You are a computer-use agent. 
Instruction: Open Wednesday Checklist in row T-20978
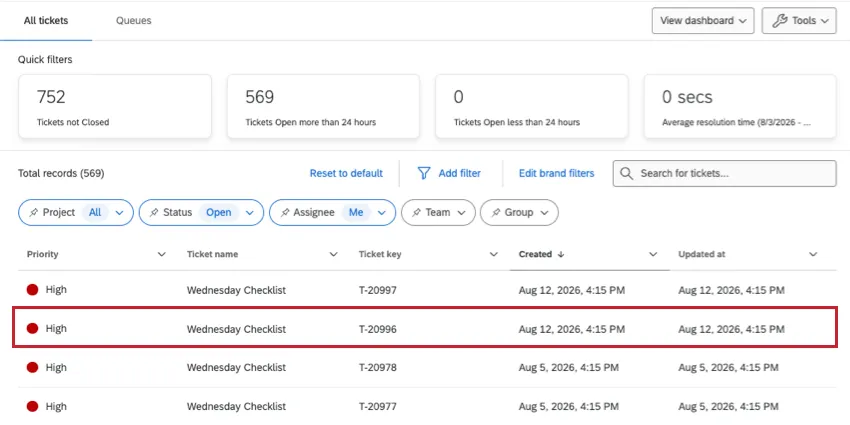tap(236, 368)
